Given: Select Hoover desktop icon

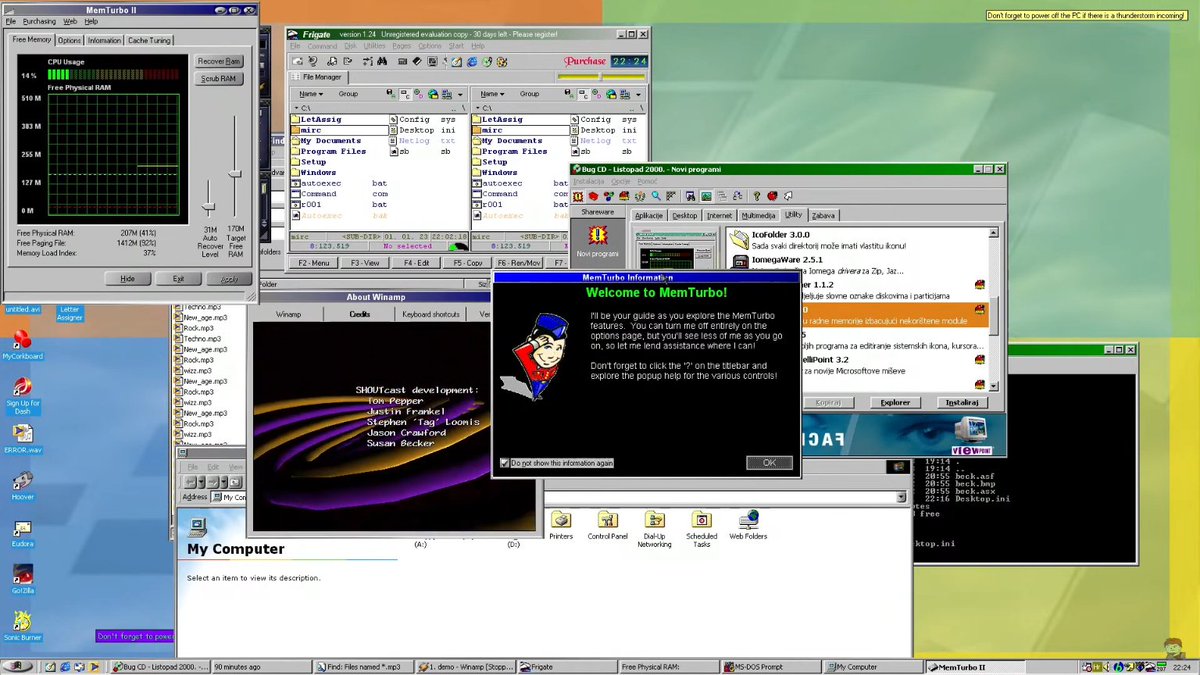Looking at the screenshot, I should 22,481.
